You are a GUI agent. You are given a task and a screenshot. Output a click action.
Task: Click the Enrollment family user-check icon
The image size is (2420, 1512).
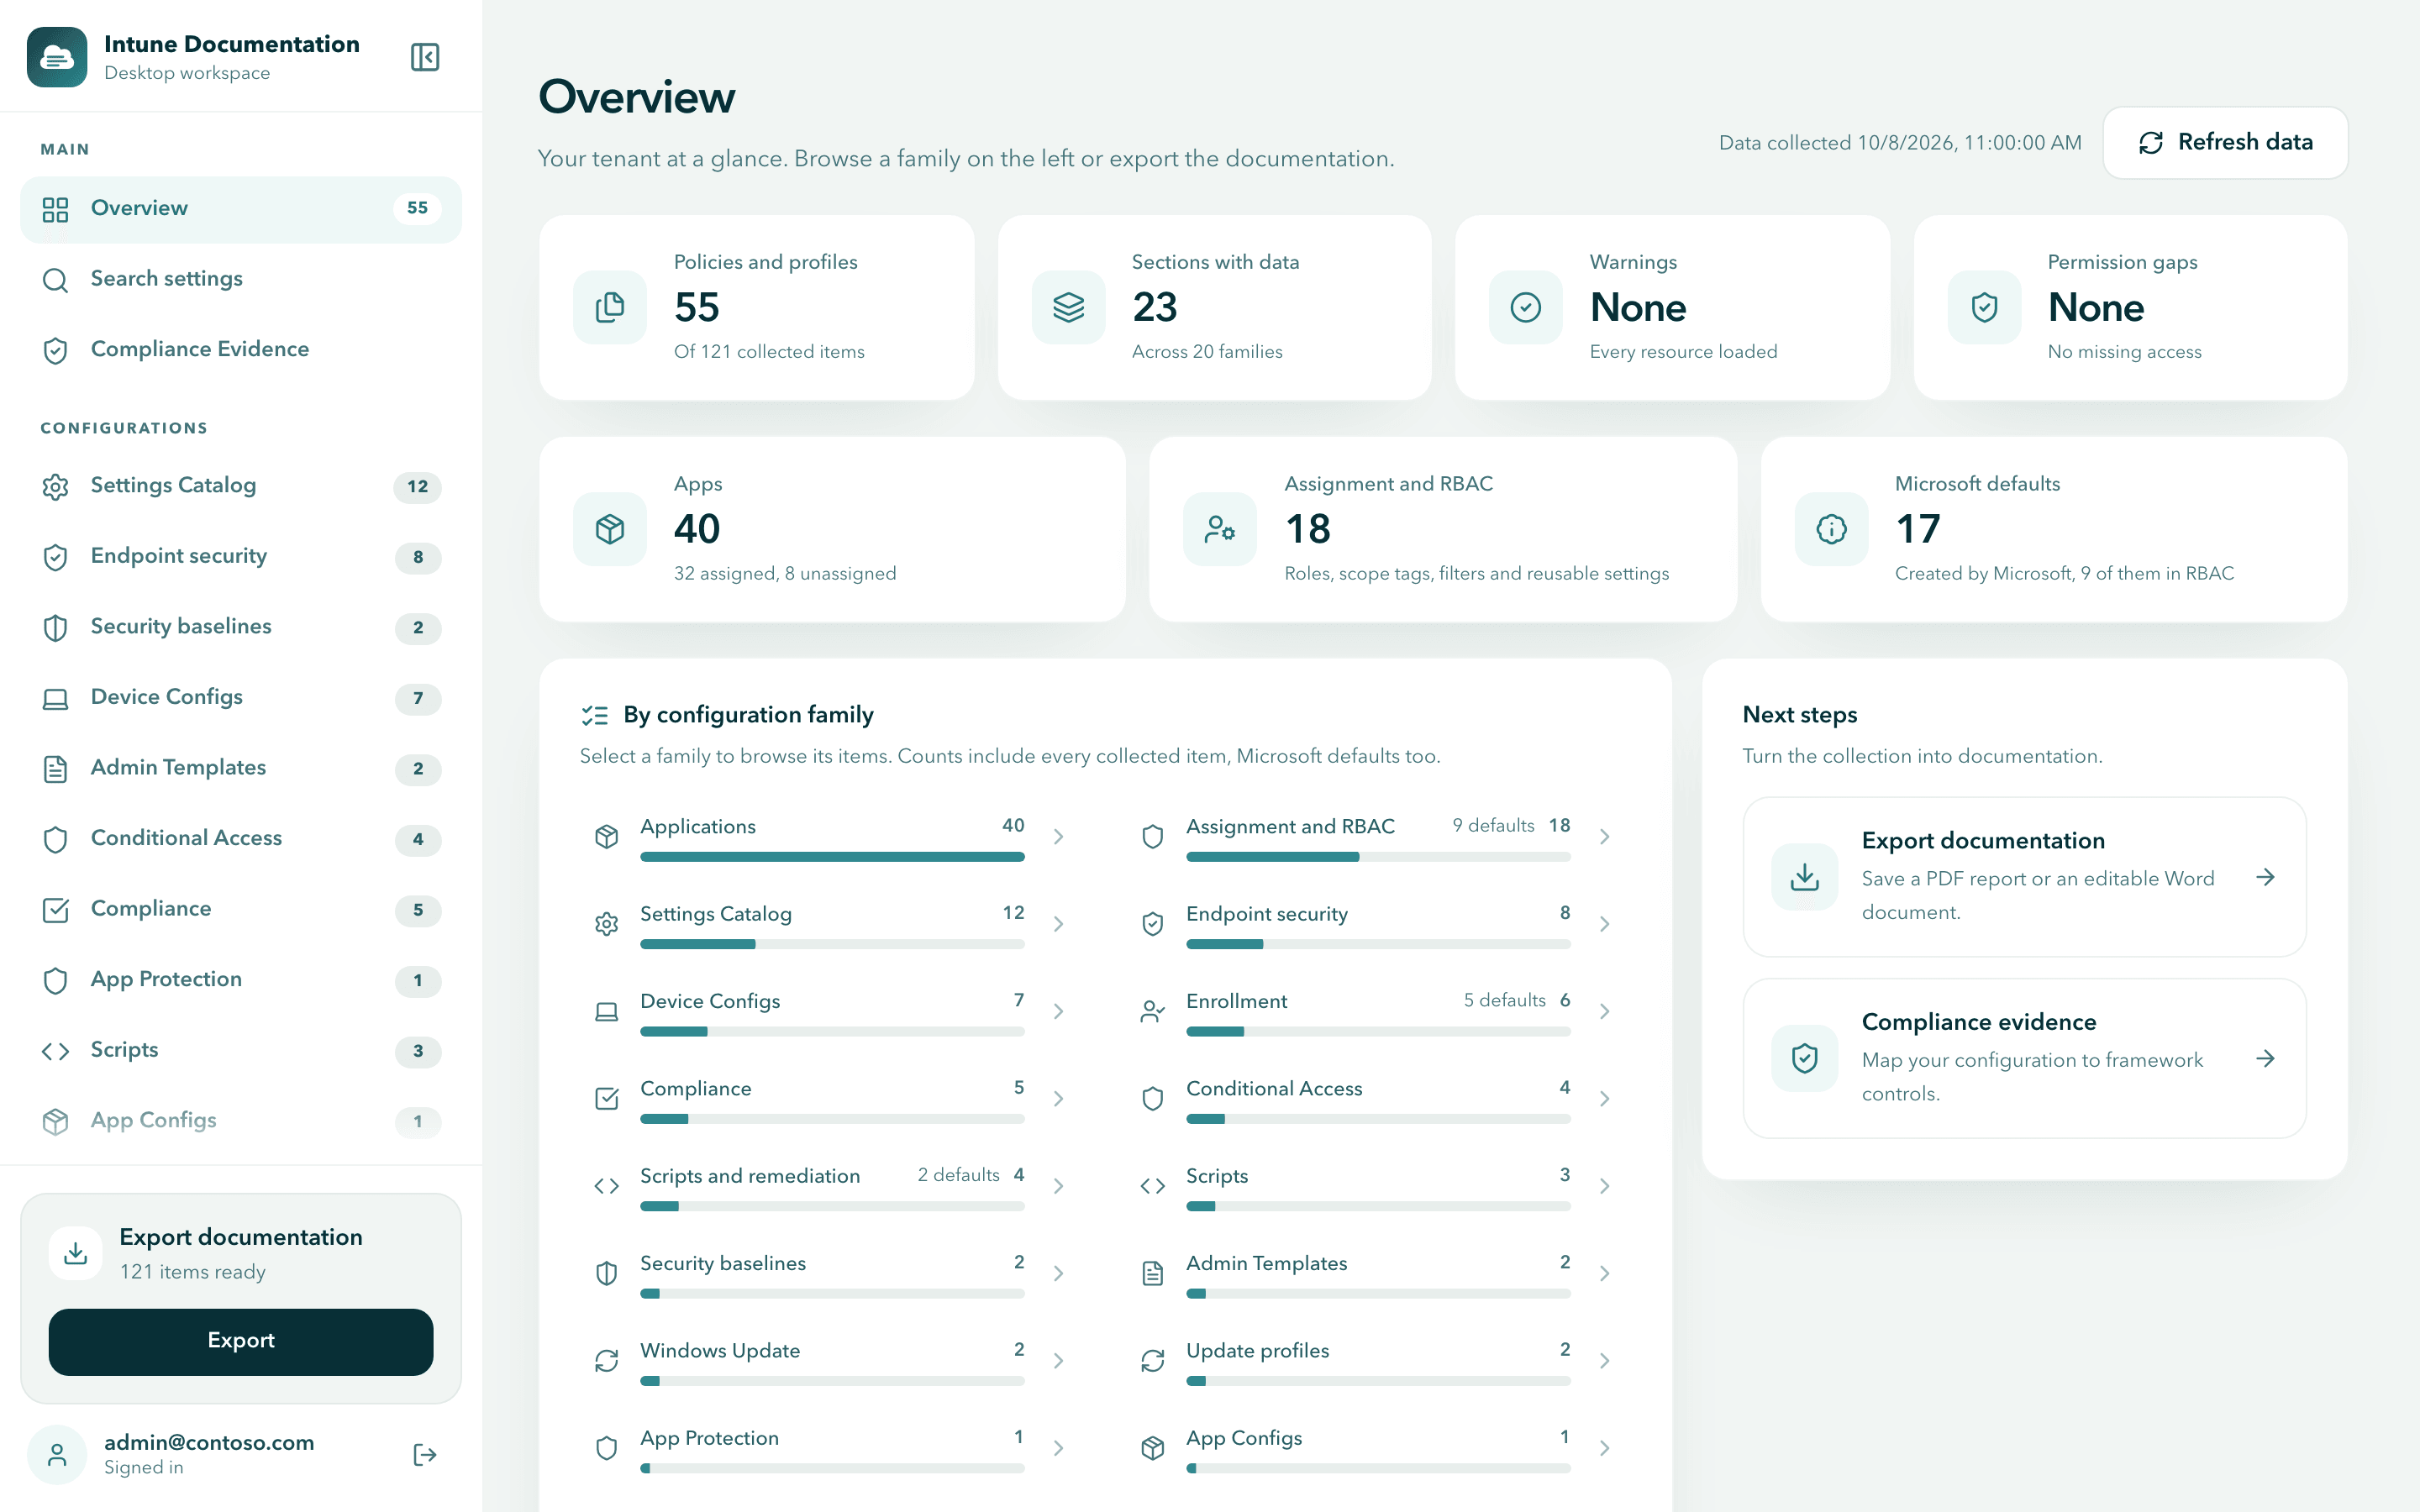point(1152,1011)
